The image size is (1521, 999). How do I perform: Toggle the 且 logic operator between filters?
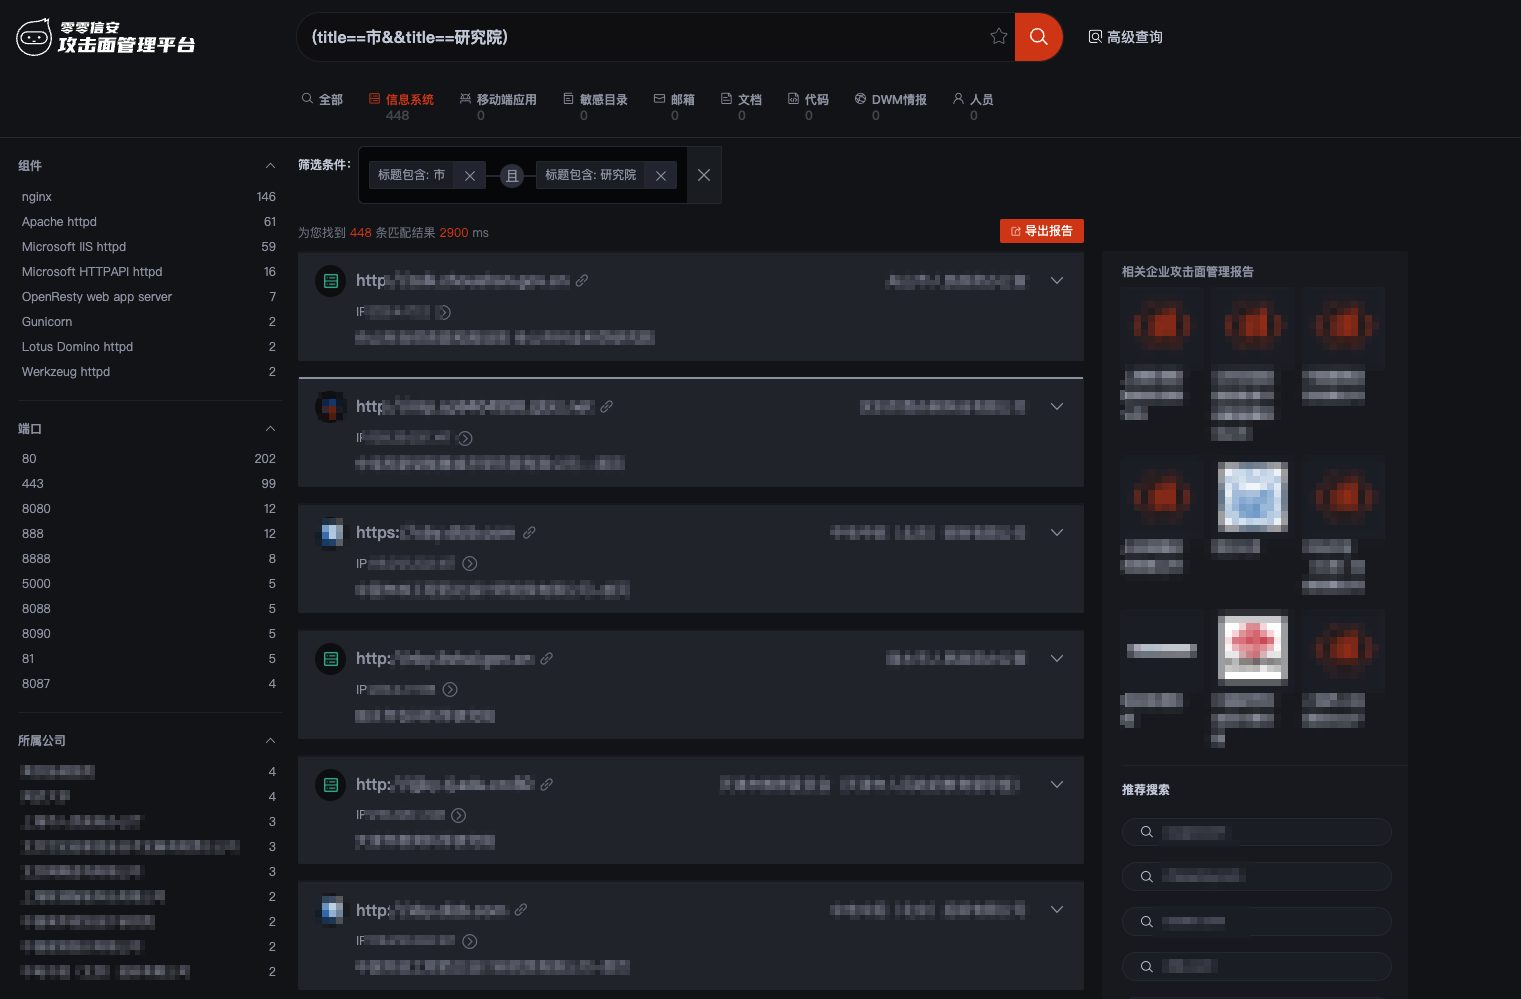[512, 176]
